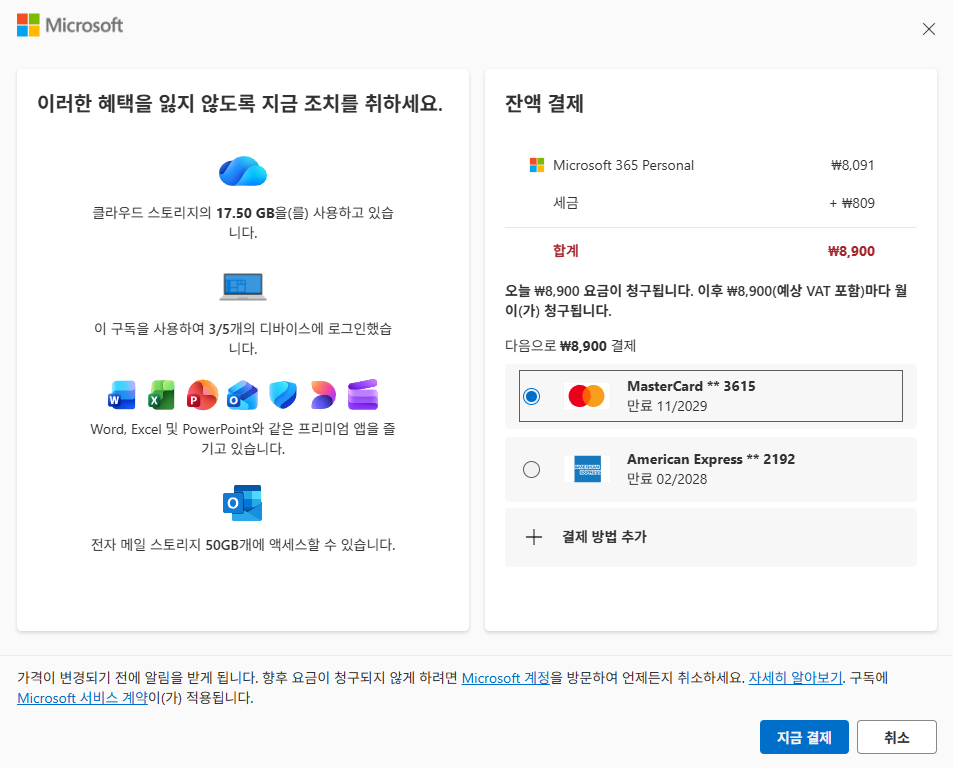Click the 다음으로 ₩8,900 결제 line
Viewport: 953px width, 768px height.
click(x=570, y=346)
